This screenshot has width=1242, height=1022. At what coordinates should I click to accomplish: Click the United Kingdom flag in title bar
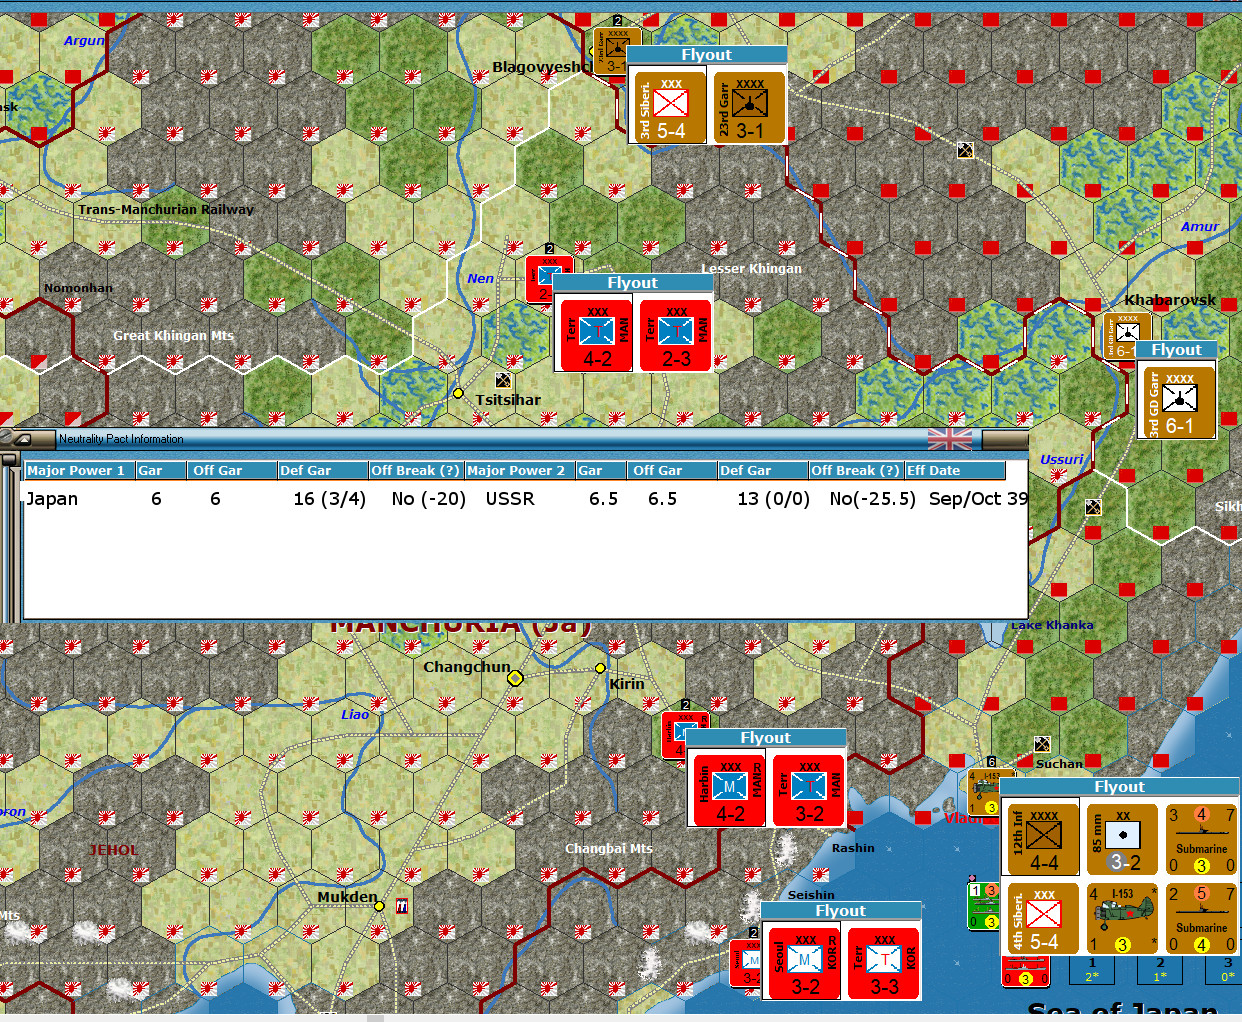pyautogui.click(x=949, y=439)
